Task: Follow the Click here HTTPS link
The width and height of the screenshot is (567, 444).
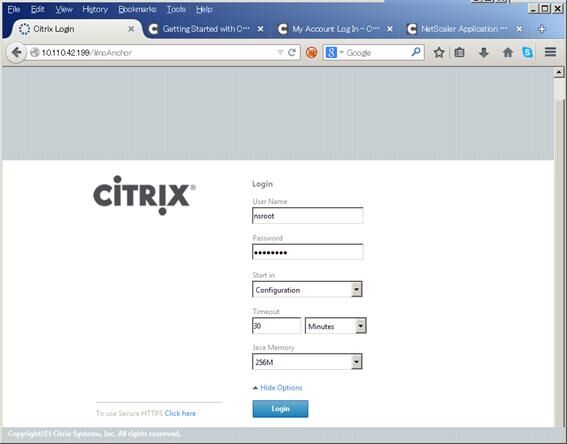Action: click(x=180, y=413)
